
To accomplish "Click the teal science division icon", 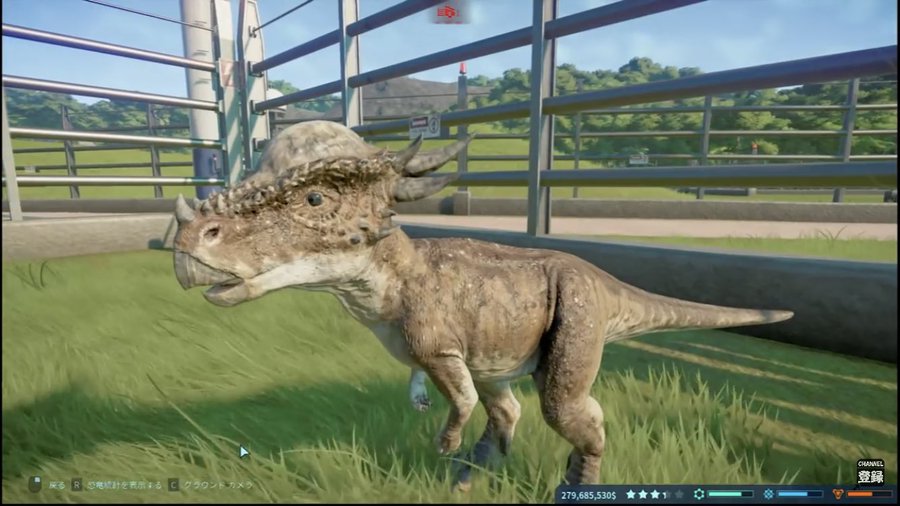I will point(699,494).
